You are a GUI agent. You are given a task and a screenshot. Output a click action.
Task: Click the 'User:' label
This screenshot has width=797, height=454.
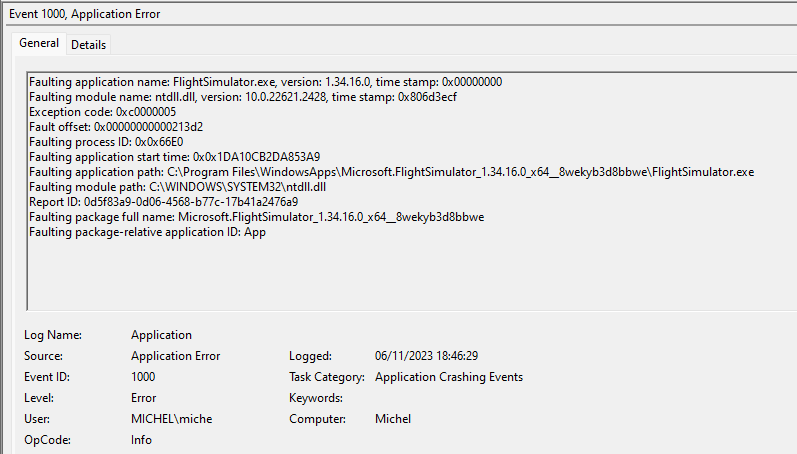click(x=37, y=419)
